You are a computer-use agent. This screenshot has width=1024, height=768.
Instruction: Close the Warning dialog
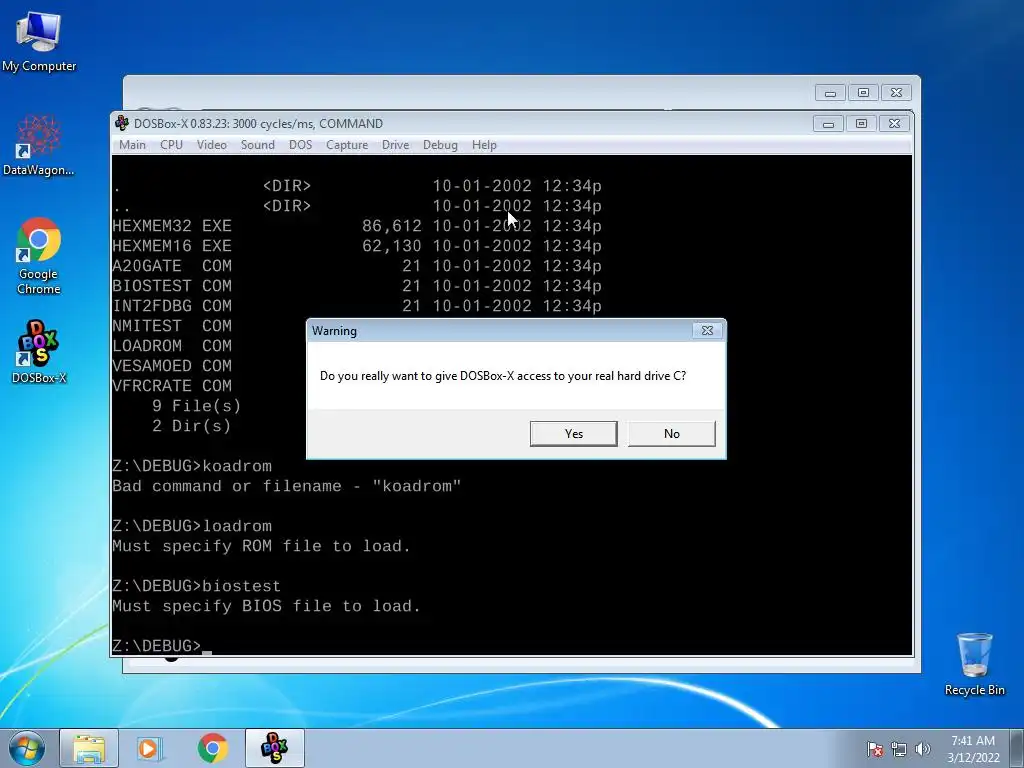pos(707,330)
